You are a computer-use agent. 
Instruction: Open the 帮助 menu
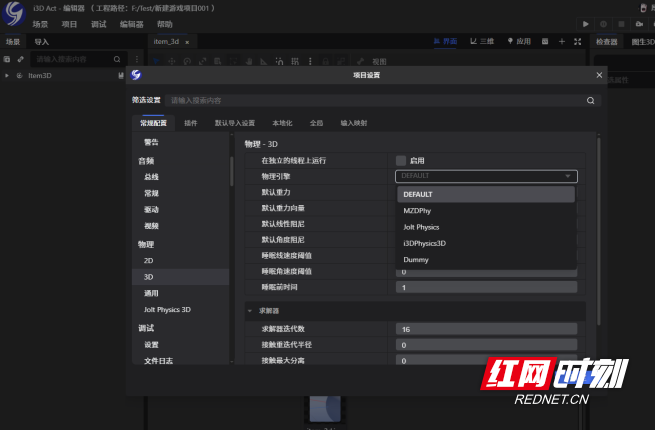165,24
